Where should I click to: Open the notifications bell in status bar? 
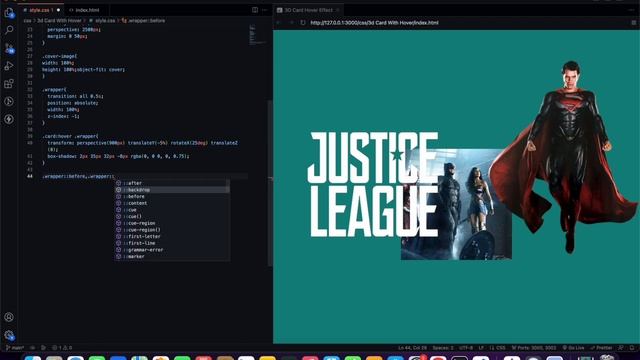tap(632, 348)
